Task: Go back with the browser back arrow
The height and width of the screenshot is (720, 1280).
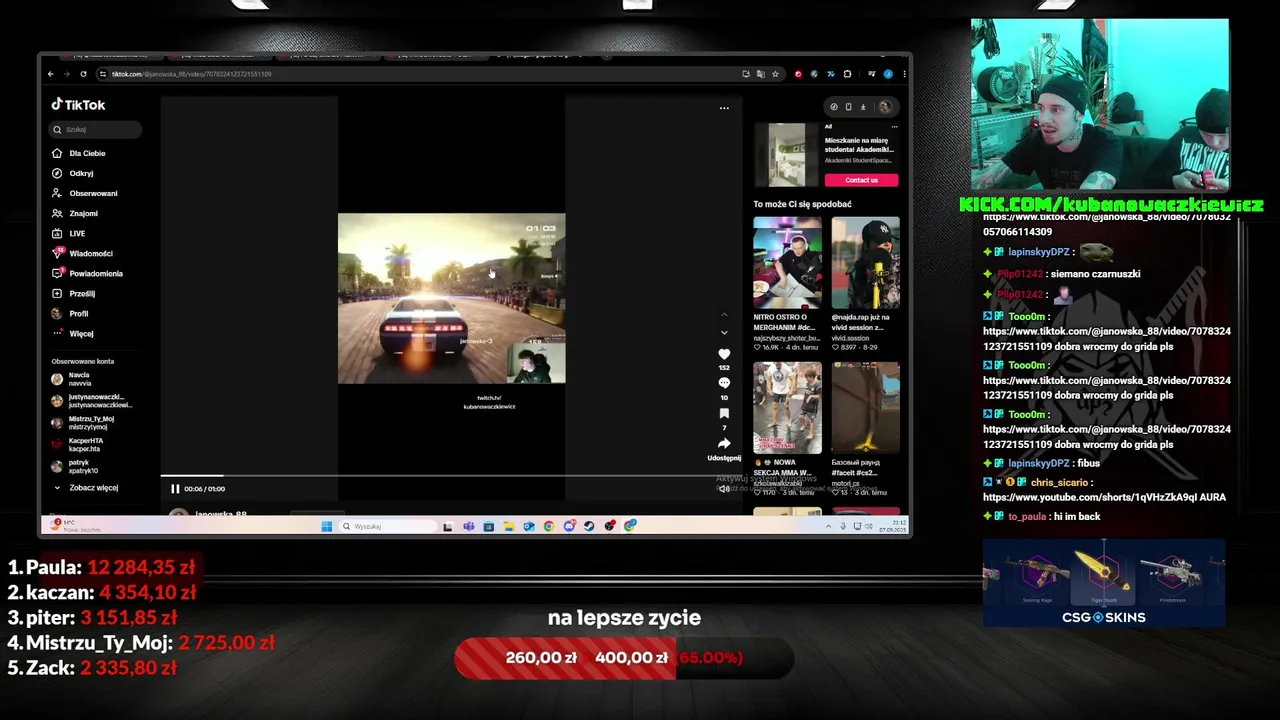Action: point(51,74)
